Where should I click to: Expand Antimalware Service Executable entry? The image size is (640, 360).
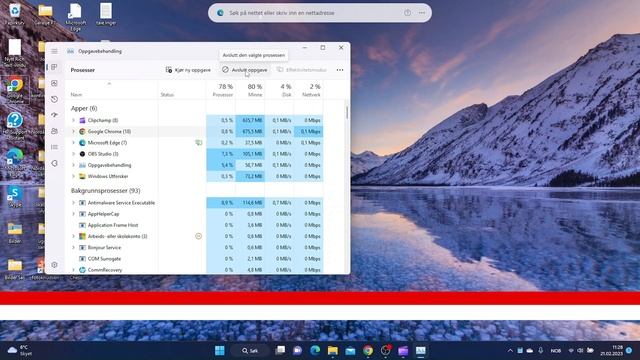tap(73, 203)
